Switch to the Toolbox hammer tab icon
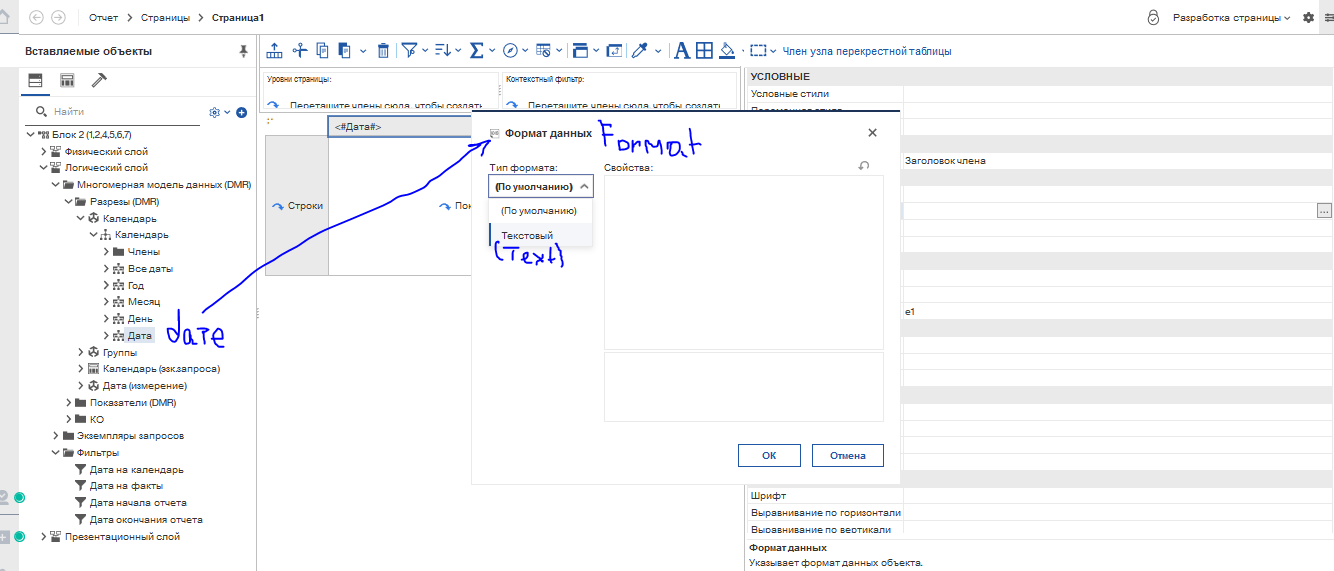The height and width of the screenshot is (571, 1334). click(x=99, y=80)
